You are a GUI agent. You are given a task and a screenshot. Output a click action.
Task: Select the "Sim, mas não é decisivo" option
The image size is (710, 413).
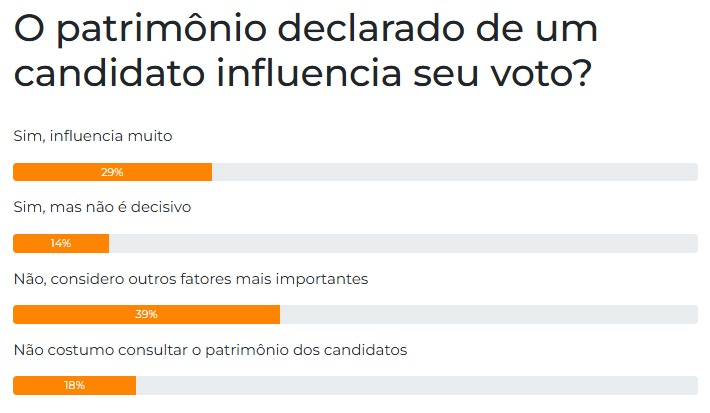pyautogui.click(x=102, y=207)
